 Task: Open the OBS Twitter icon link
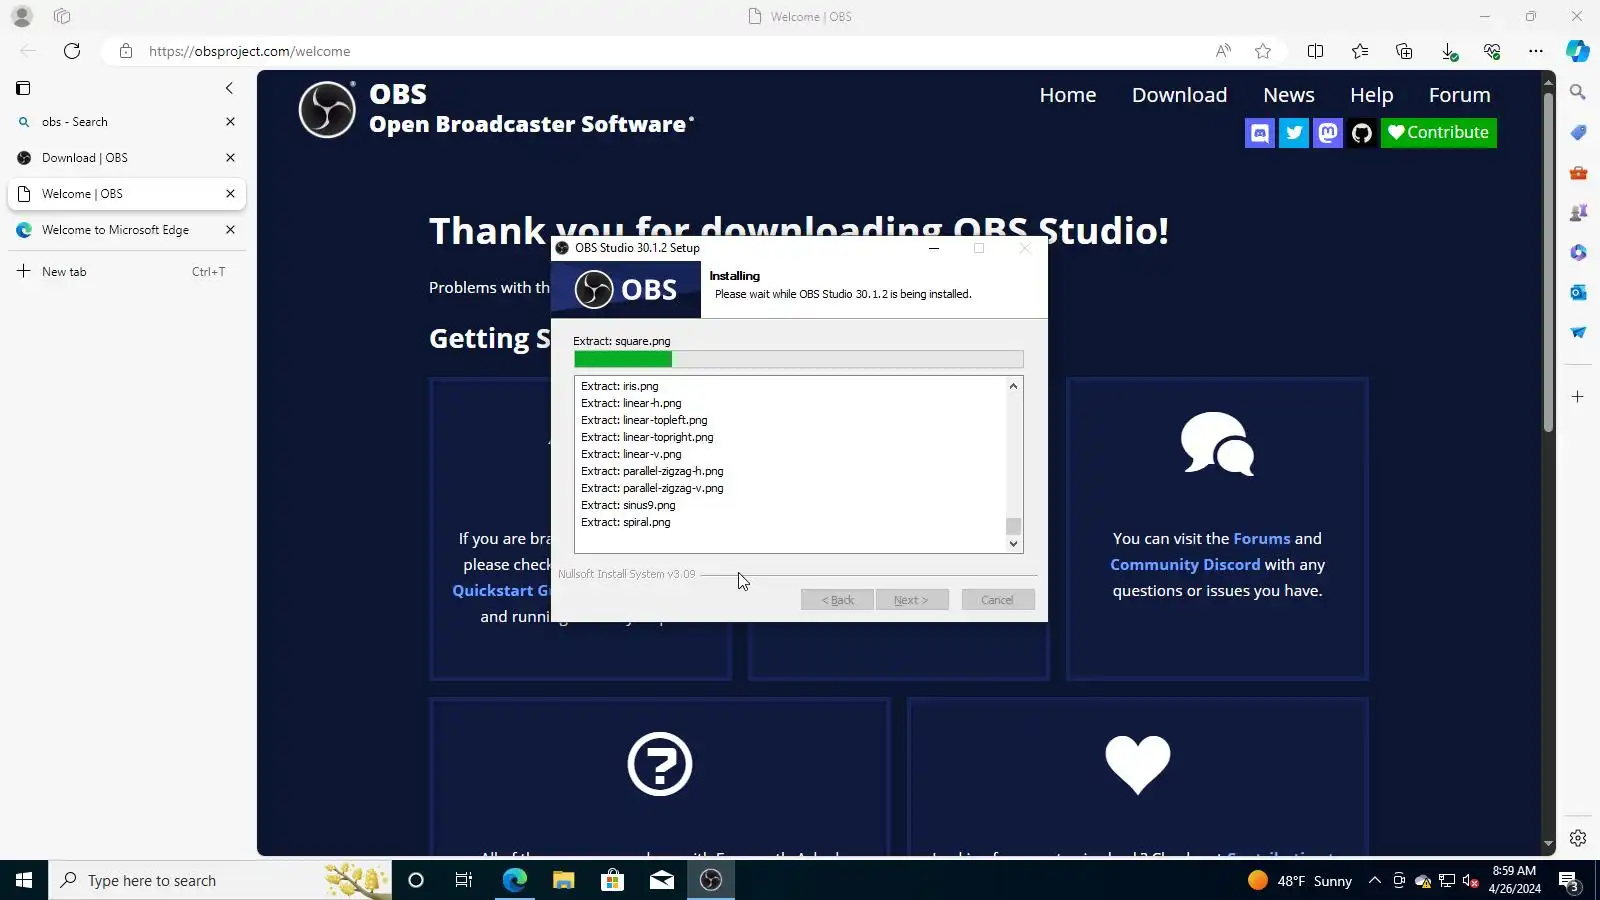pos(1294,133)
